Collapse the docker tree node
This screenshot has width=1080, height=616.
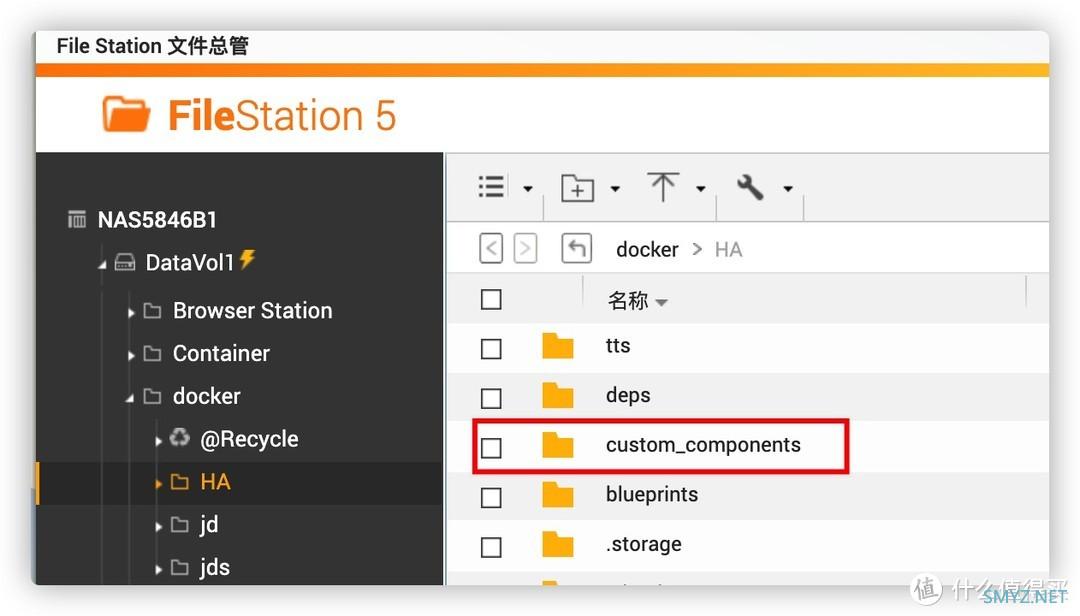click(129, 398)
